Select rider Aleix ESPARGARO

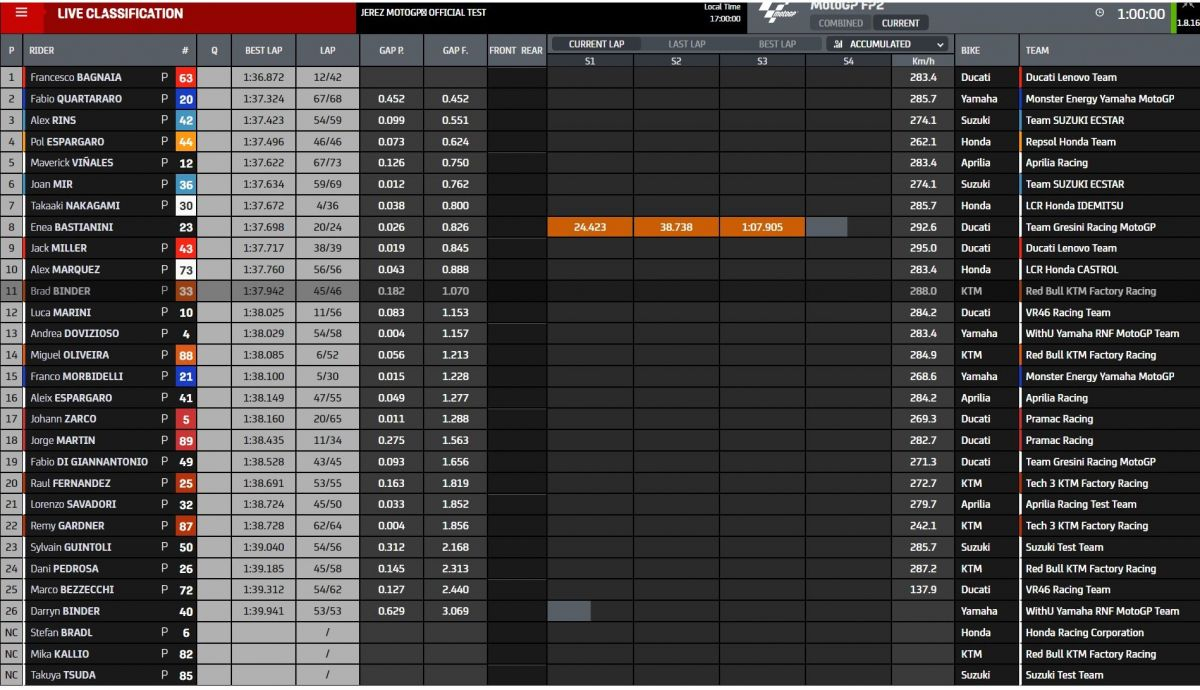point(71,398)
